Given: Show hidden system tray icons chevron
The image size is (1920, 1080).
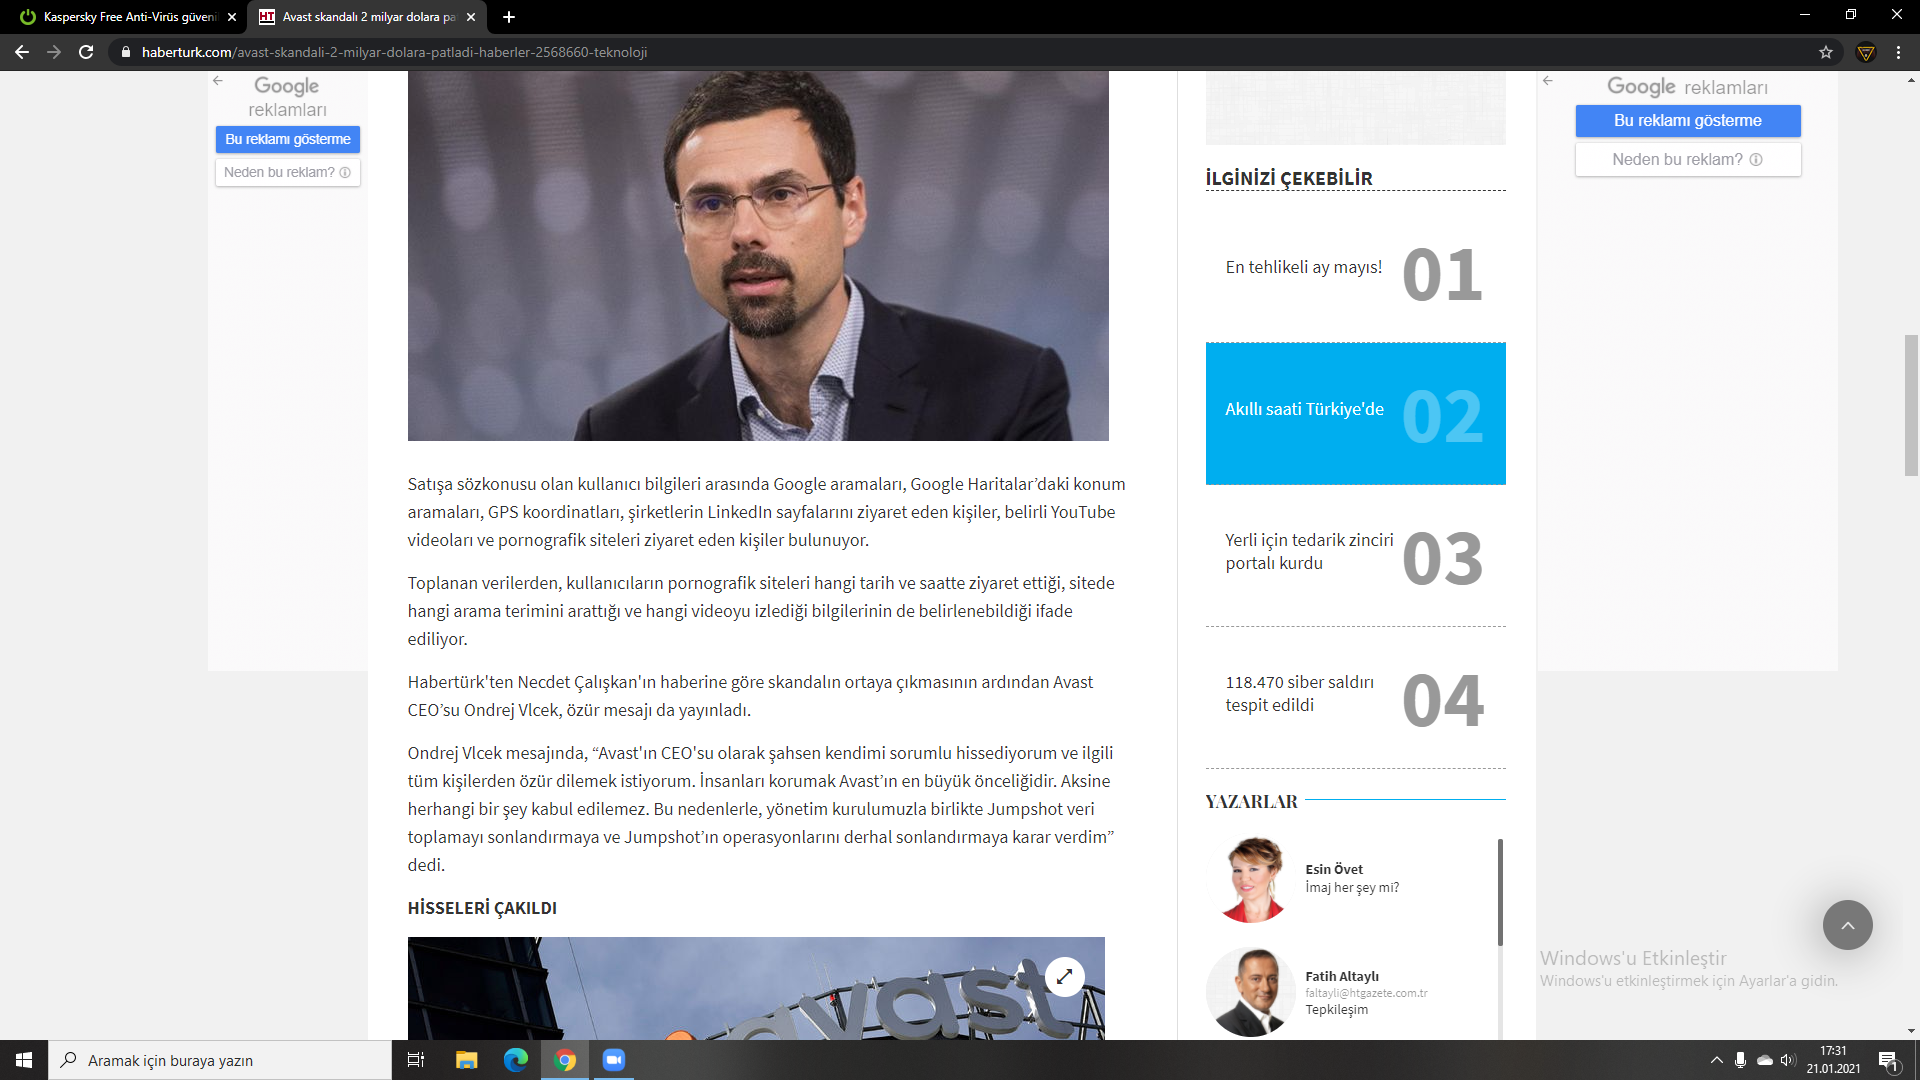Looking at the screenshot, I should (x=1717, y=1060).
